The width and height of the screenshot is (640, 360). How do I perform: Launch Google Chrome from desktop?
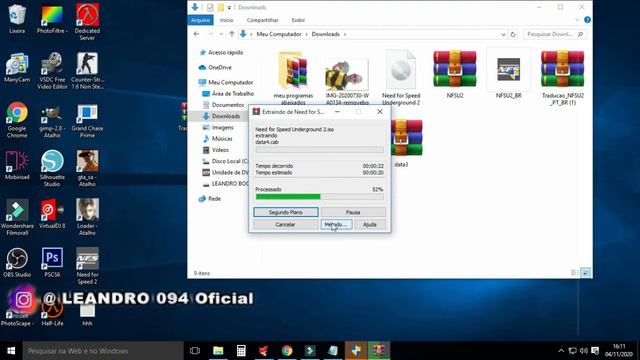tap(17, 120)
